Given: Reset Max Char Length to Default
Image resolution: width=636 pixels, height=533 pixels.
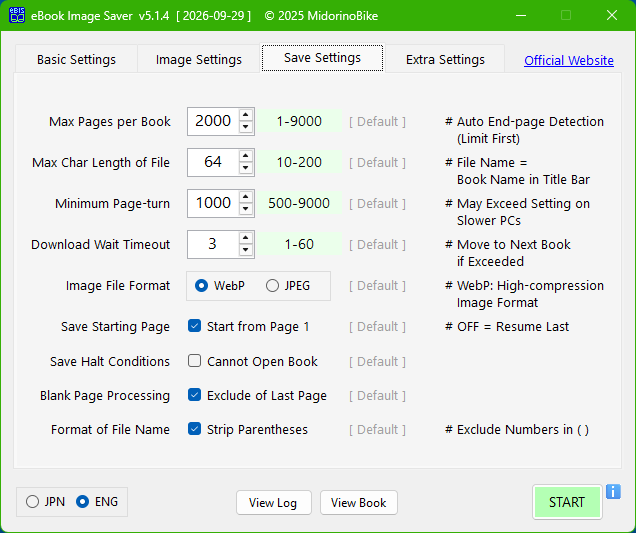Looking at the screenshot, I should pyautogui.click(x=377, y=162).
